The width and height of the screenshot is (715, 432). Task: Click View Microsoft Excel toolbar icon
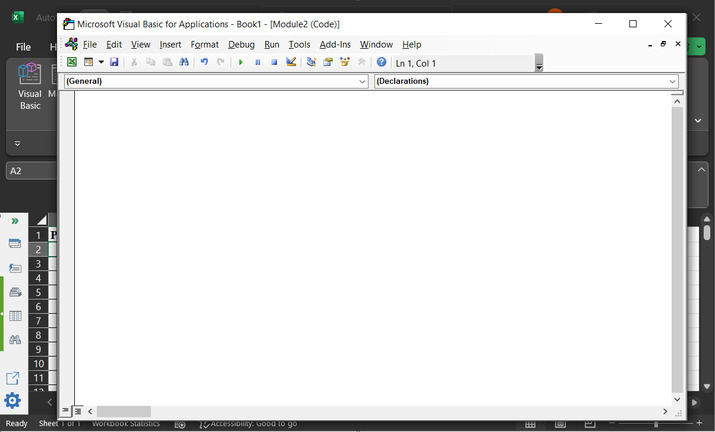(72, 62)
